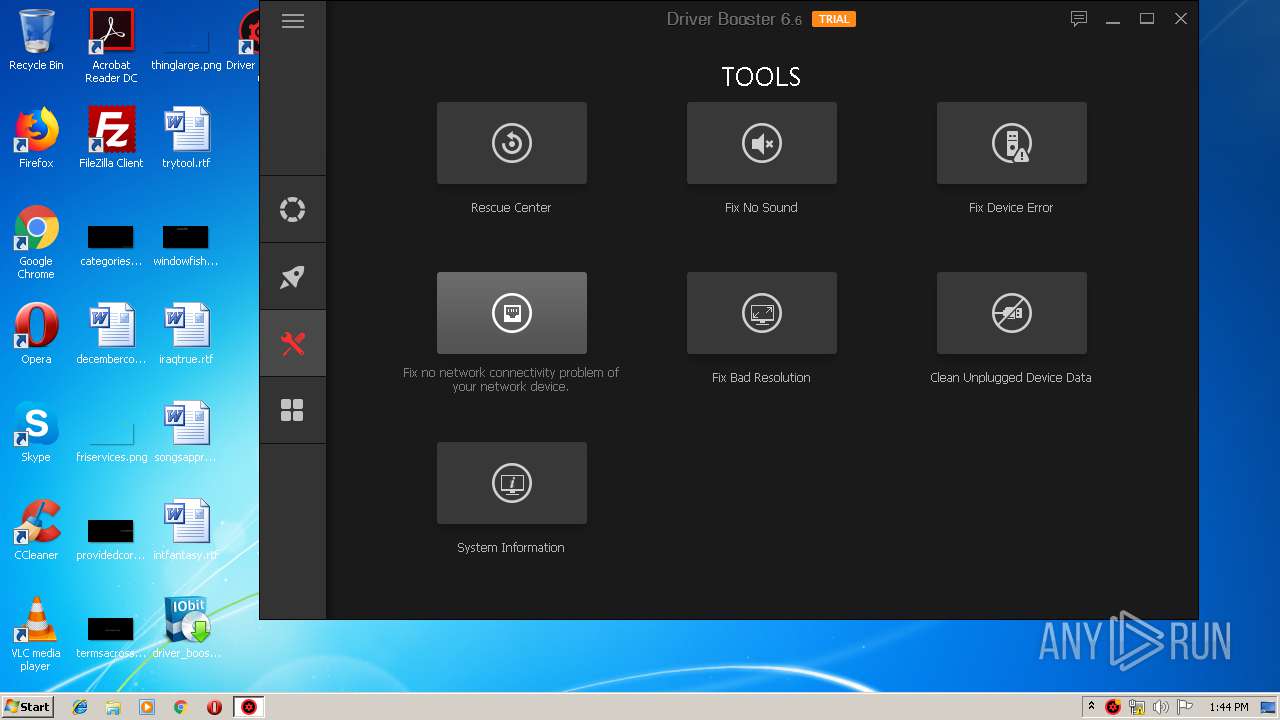Select the Google Chrome desktop shortcut
Screen dimensions: 1280x720
click(x=36, y=243)
